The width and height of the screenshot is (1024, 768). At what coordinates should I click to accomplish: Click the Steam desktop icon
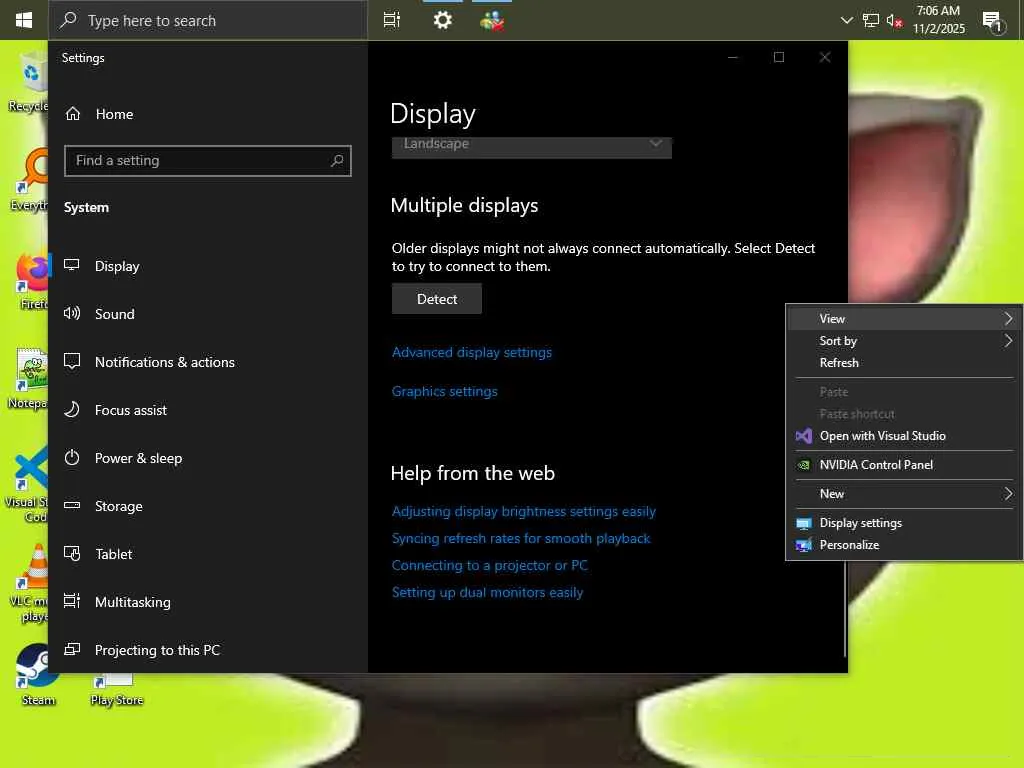38,675
